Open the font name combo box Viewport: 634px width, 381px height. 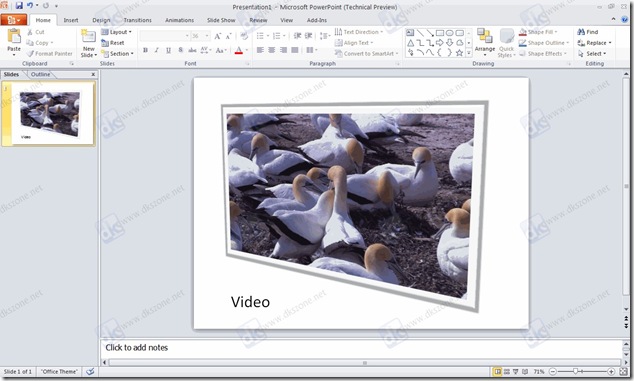[165, 36]
